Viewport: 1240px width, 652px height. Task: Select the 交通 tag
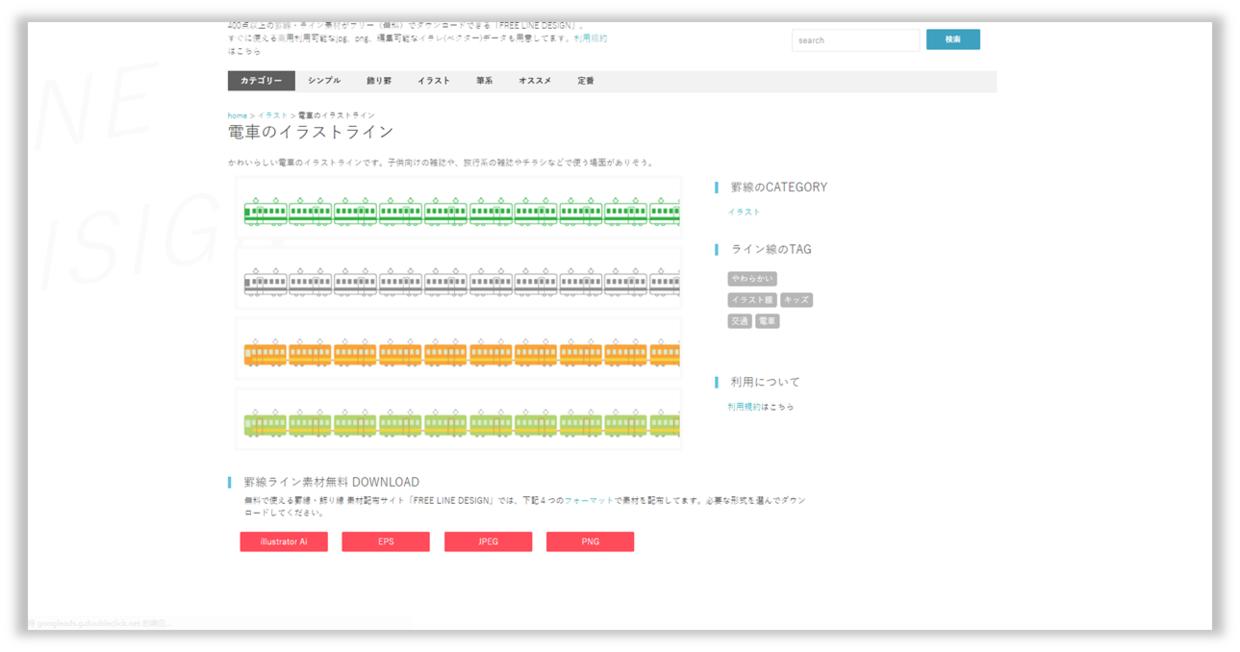tap(739, 321)
